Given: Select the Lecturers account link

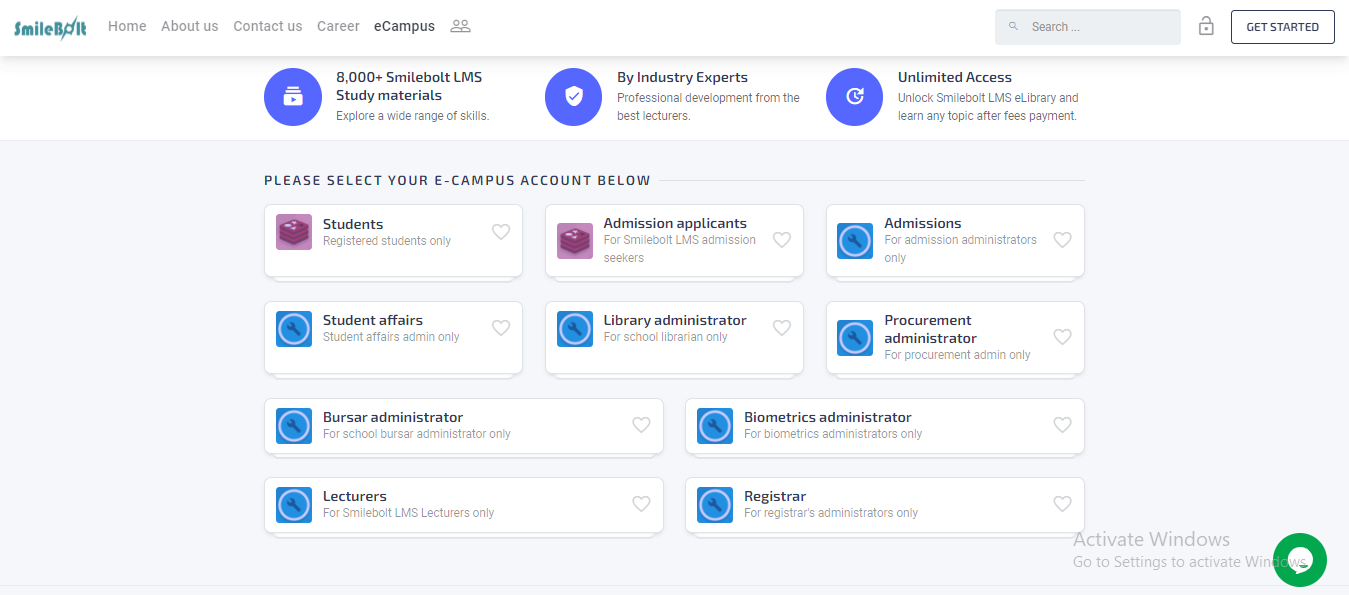Looking at the screenshot, I should (354, 496).
